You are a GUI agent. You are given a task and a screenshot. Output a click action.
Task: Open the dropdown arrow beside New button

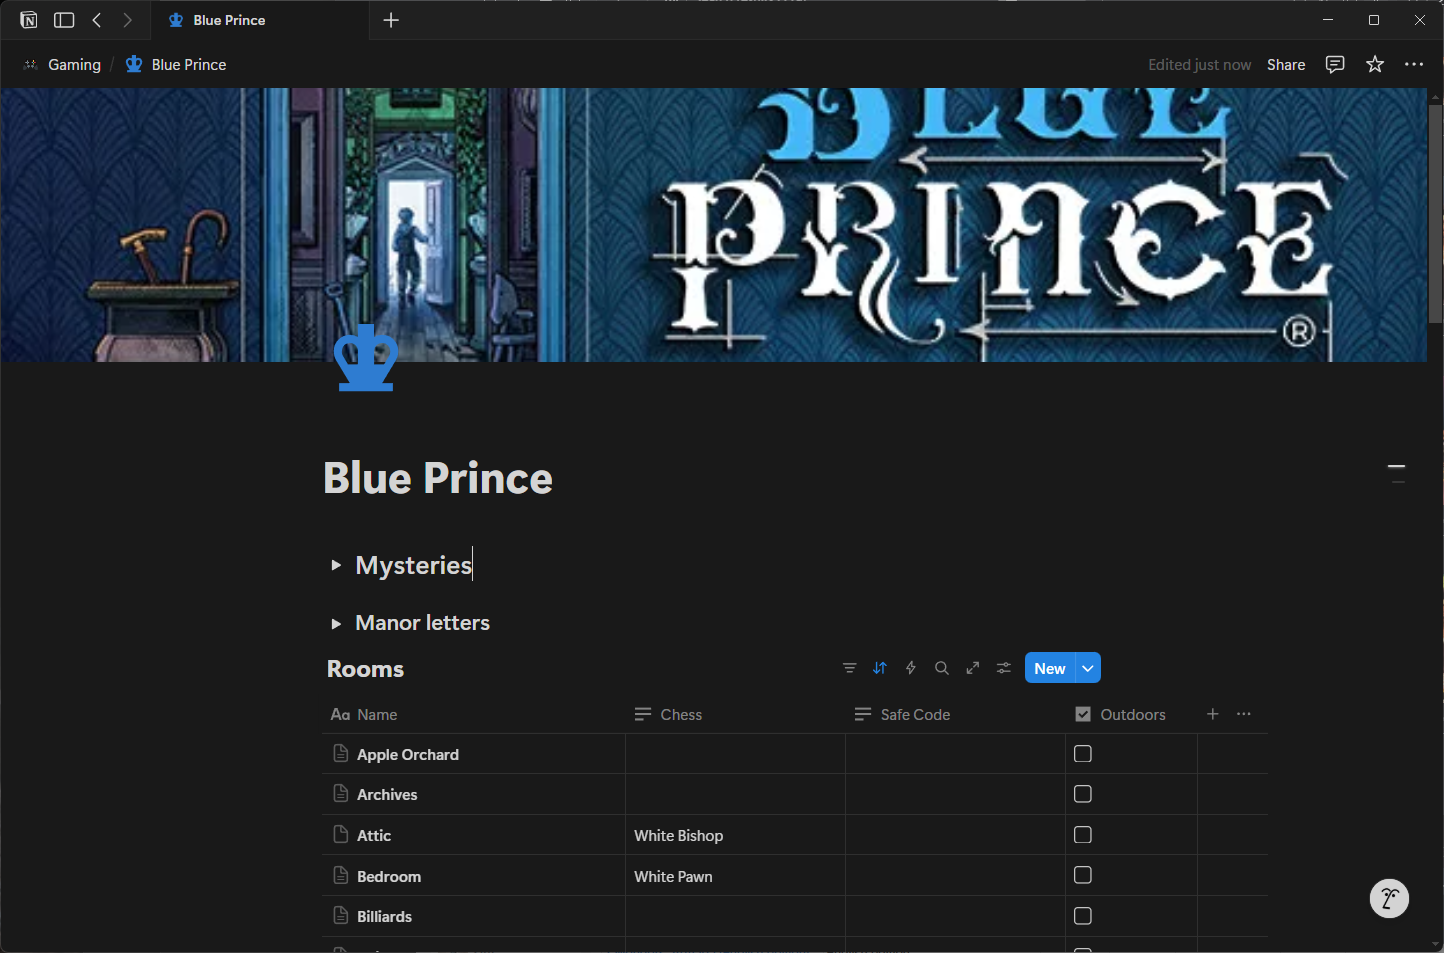pyautogui.click(x=1088, y=668)
